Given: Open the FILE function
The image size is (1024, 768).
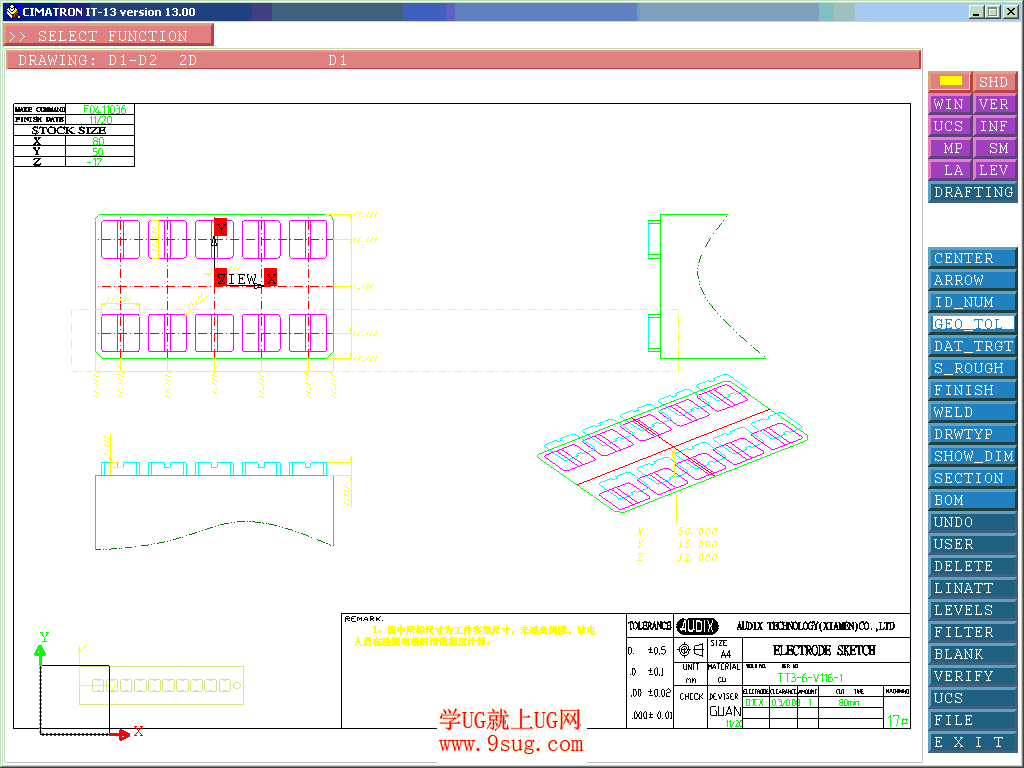Looking at the screenshot, I should 973,720.
